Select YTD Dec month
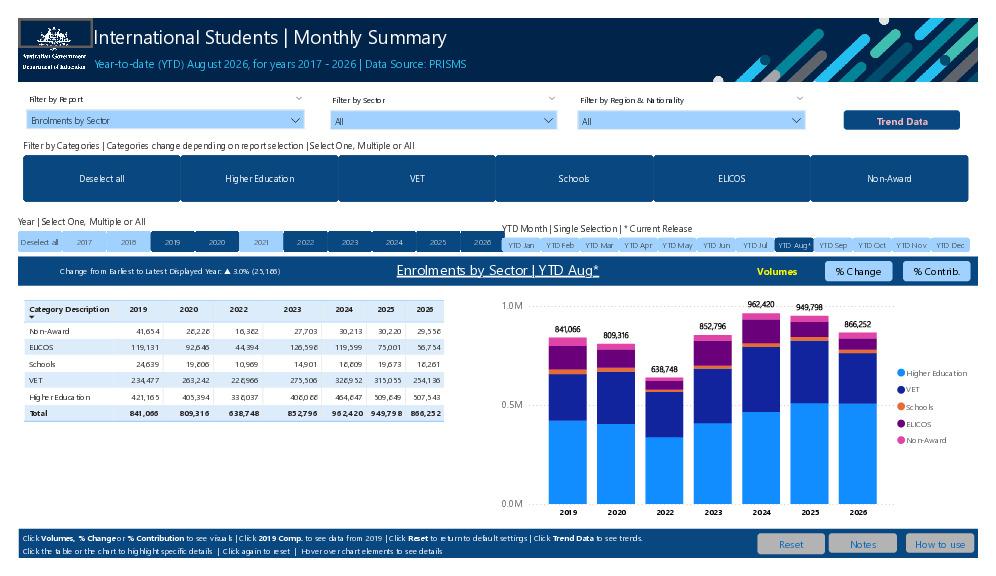Image resolution: width=996 pixels, height=576 pixels. pyautogui.click(x=950, y=245)
